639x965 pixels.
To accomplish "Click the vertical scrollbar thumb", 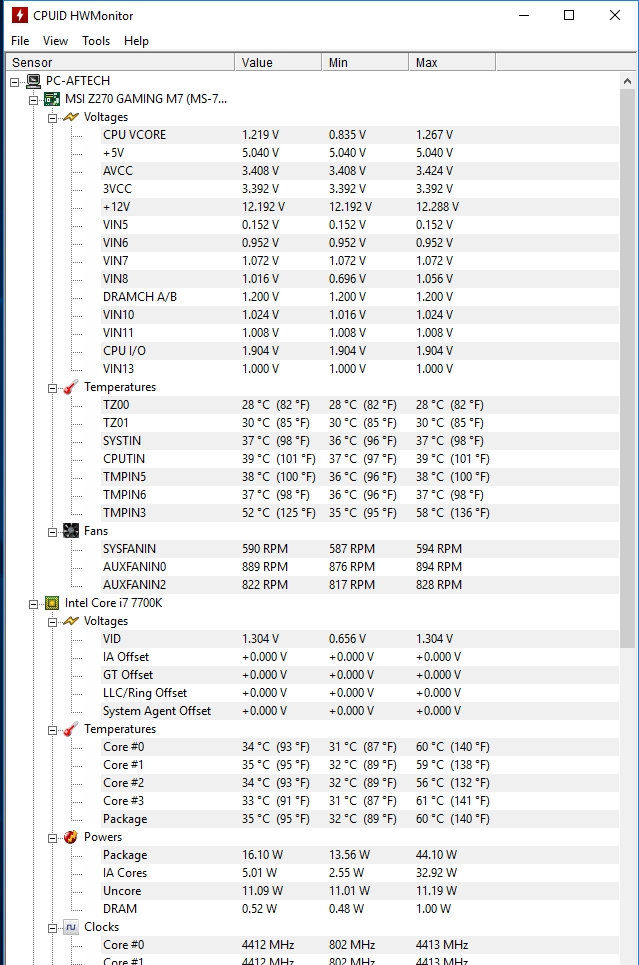I will (627, 360).
